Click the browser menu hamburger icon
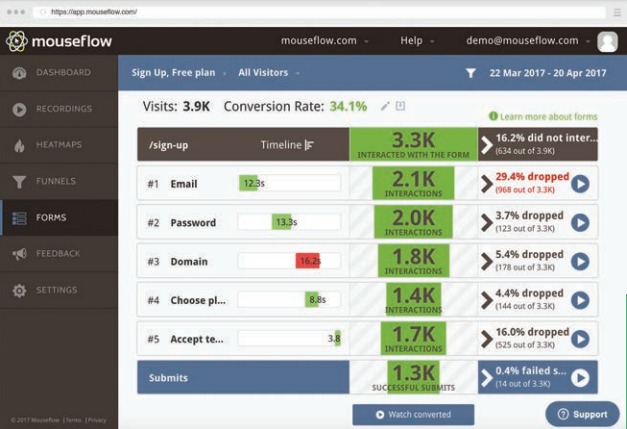 pyautogui.click(x=617, y=12)
